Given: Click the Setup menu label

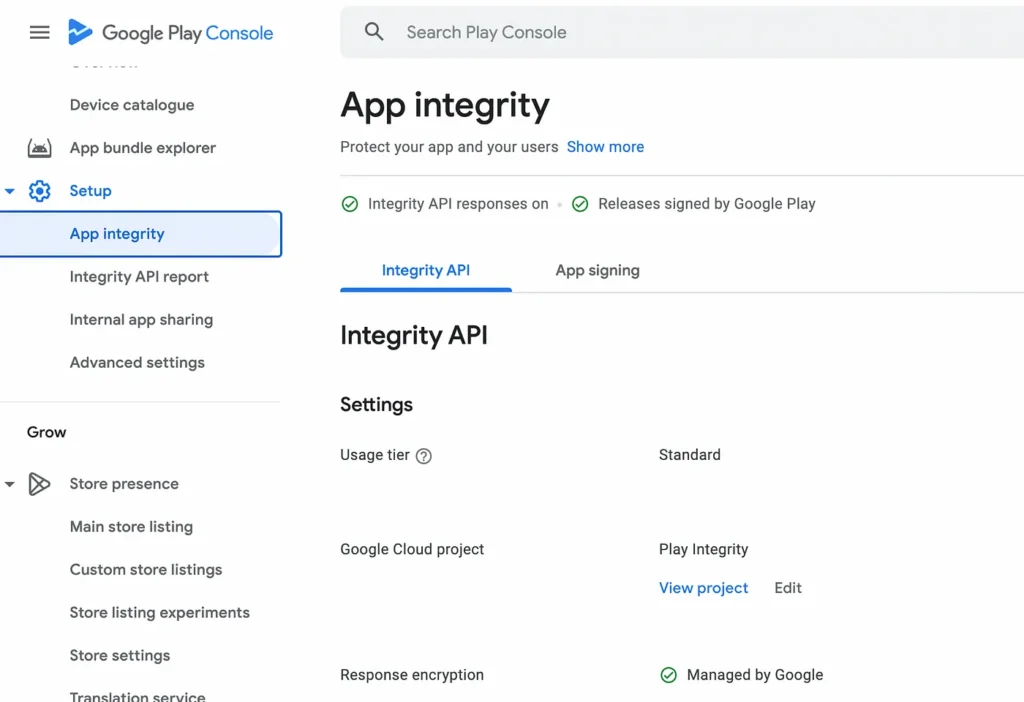Looking at the screenshot, I should coord(91,191).
